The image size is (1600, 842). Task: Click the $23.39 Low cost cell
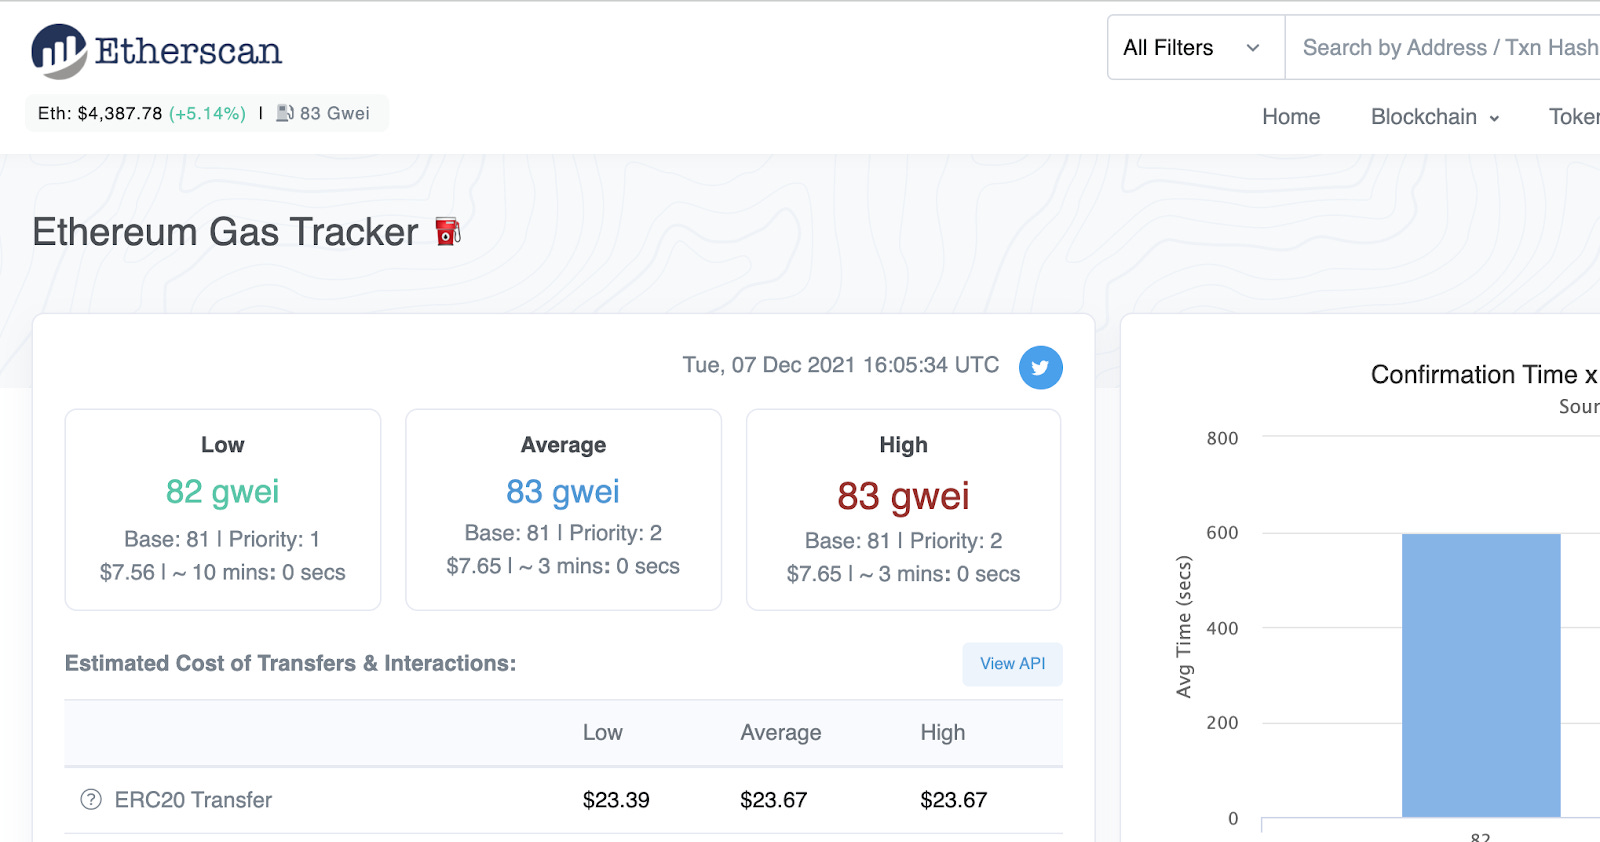click(x=616, y=800)
